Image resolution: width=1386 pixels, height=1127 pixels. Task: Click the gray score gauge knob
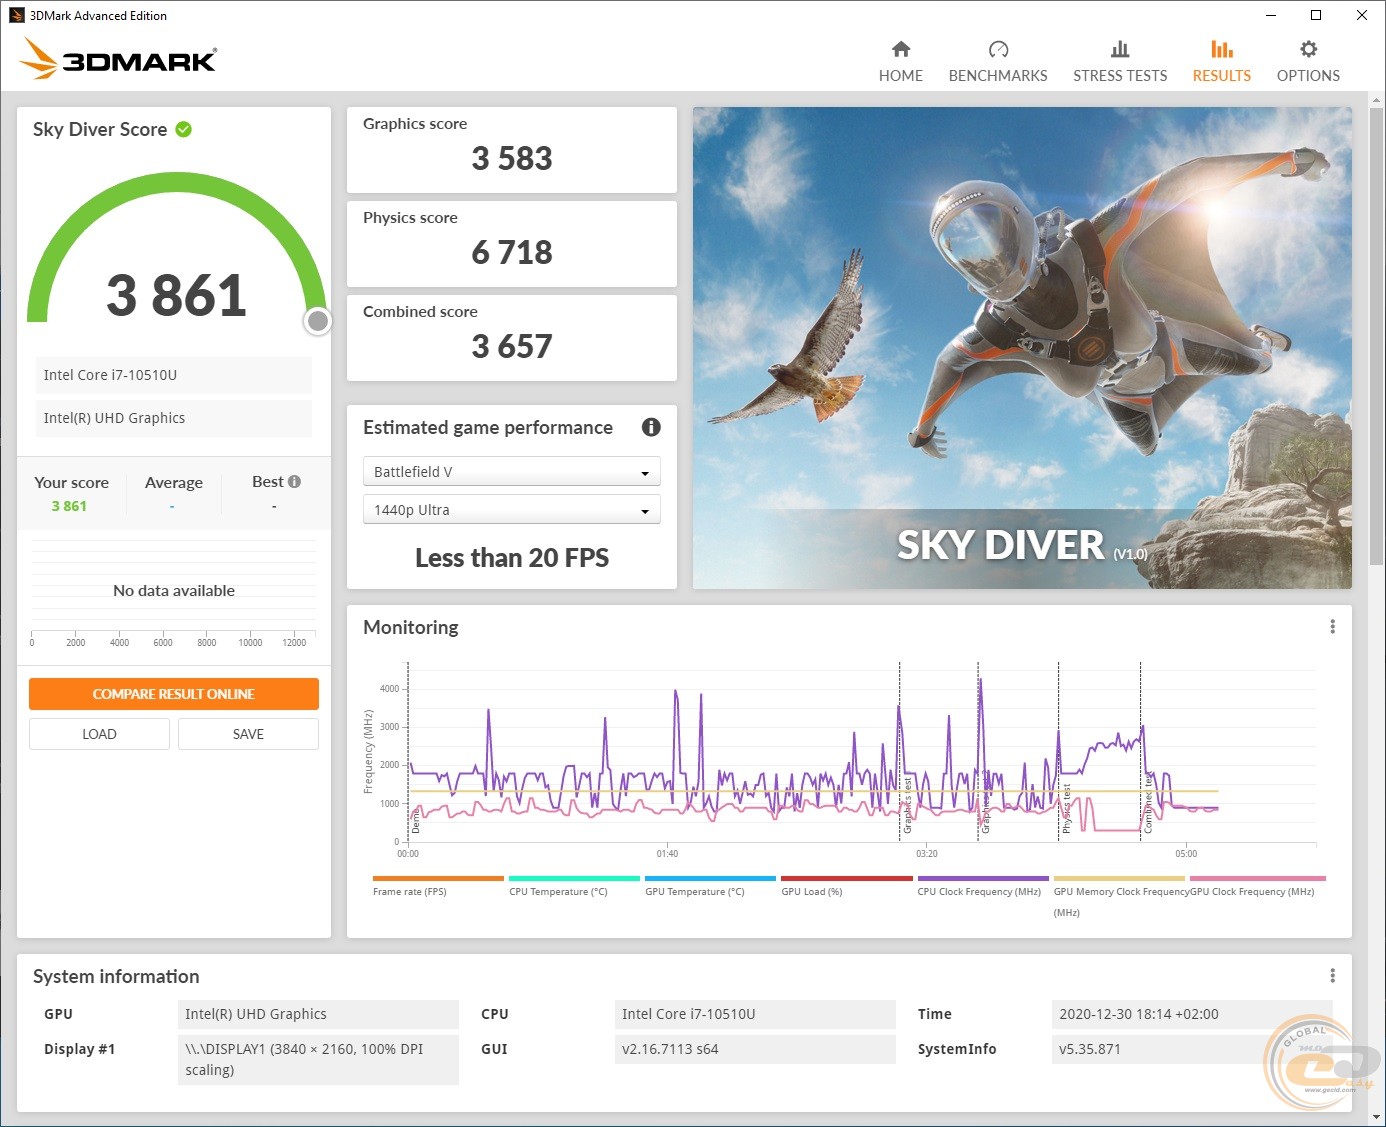[x=318, y=321]
